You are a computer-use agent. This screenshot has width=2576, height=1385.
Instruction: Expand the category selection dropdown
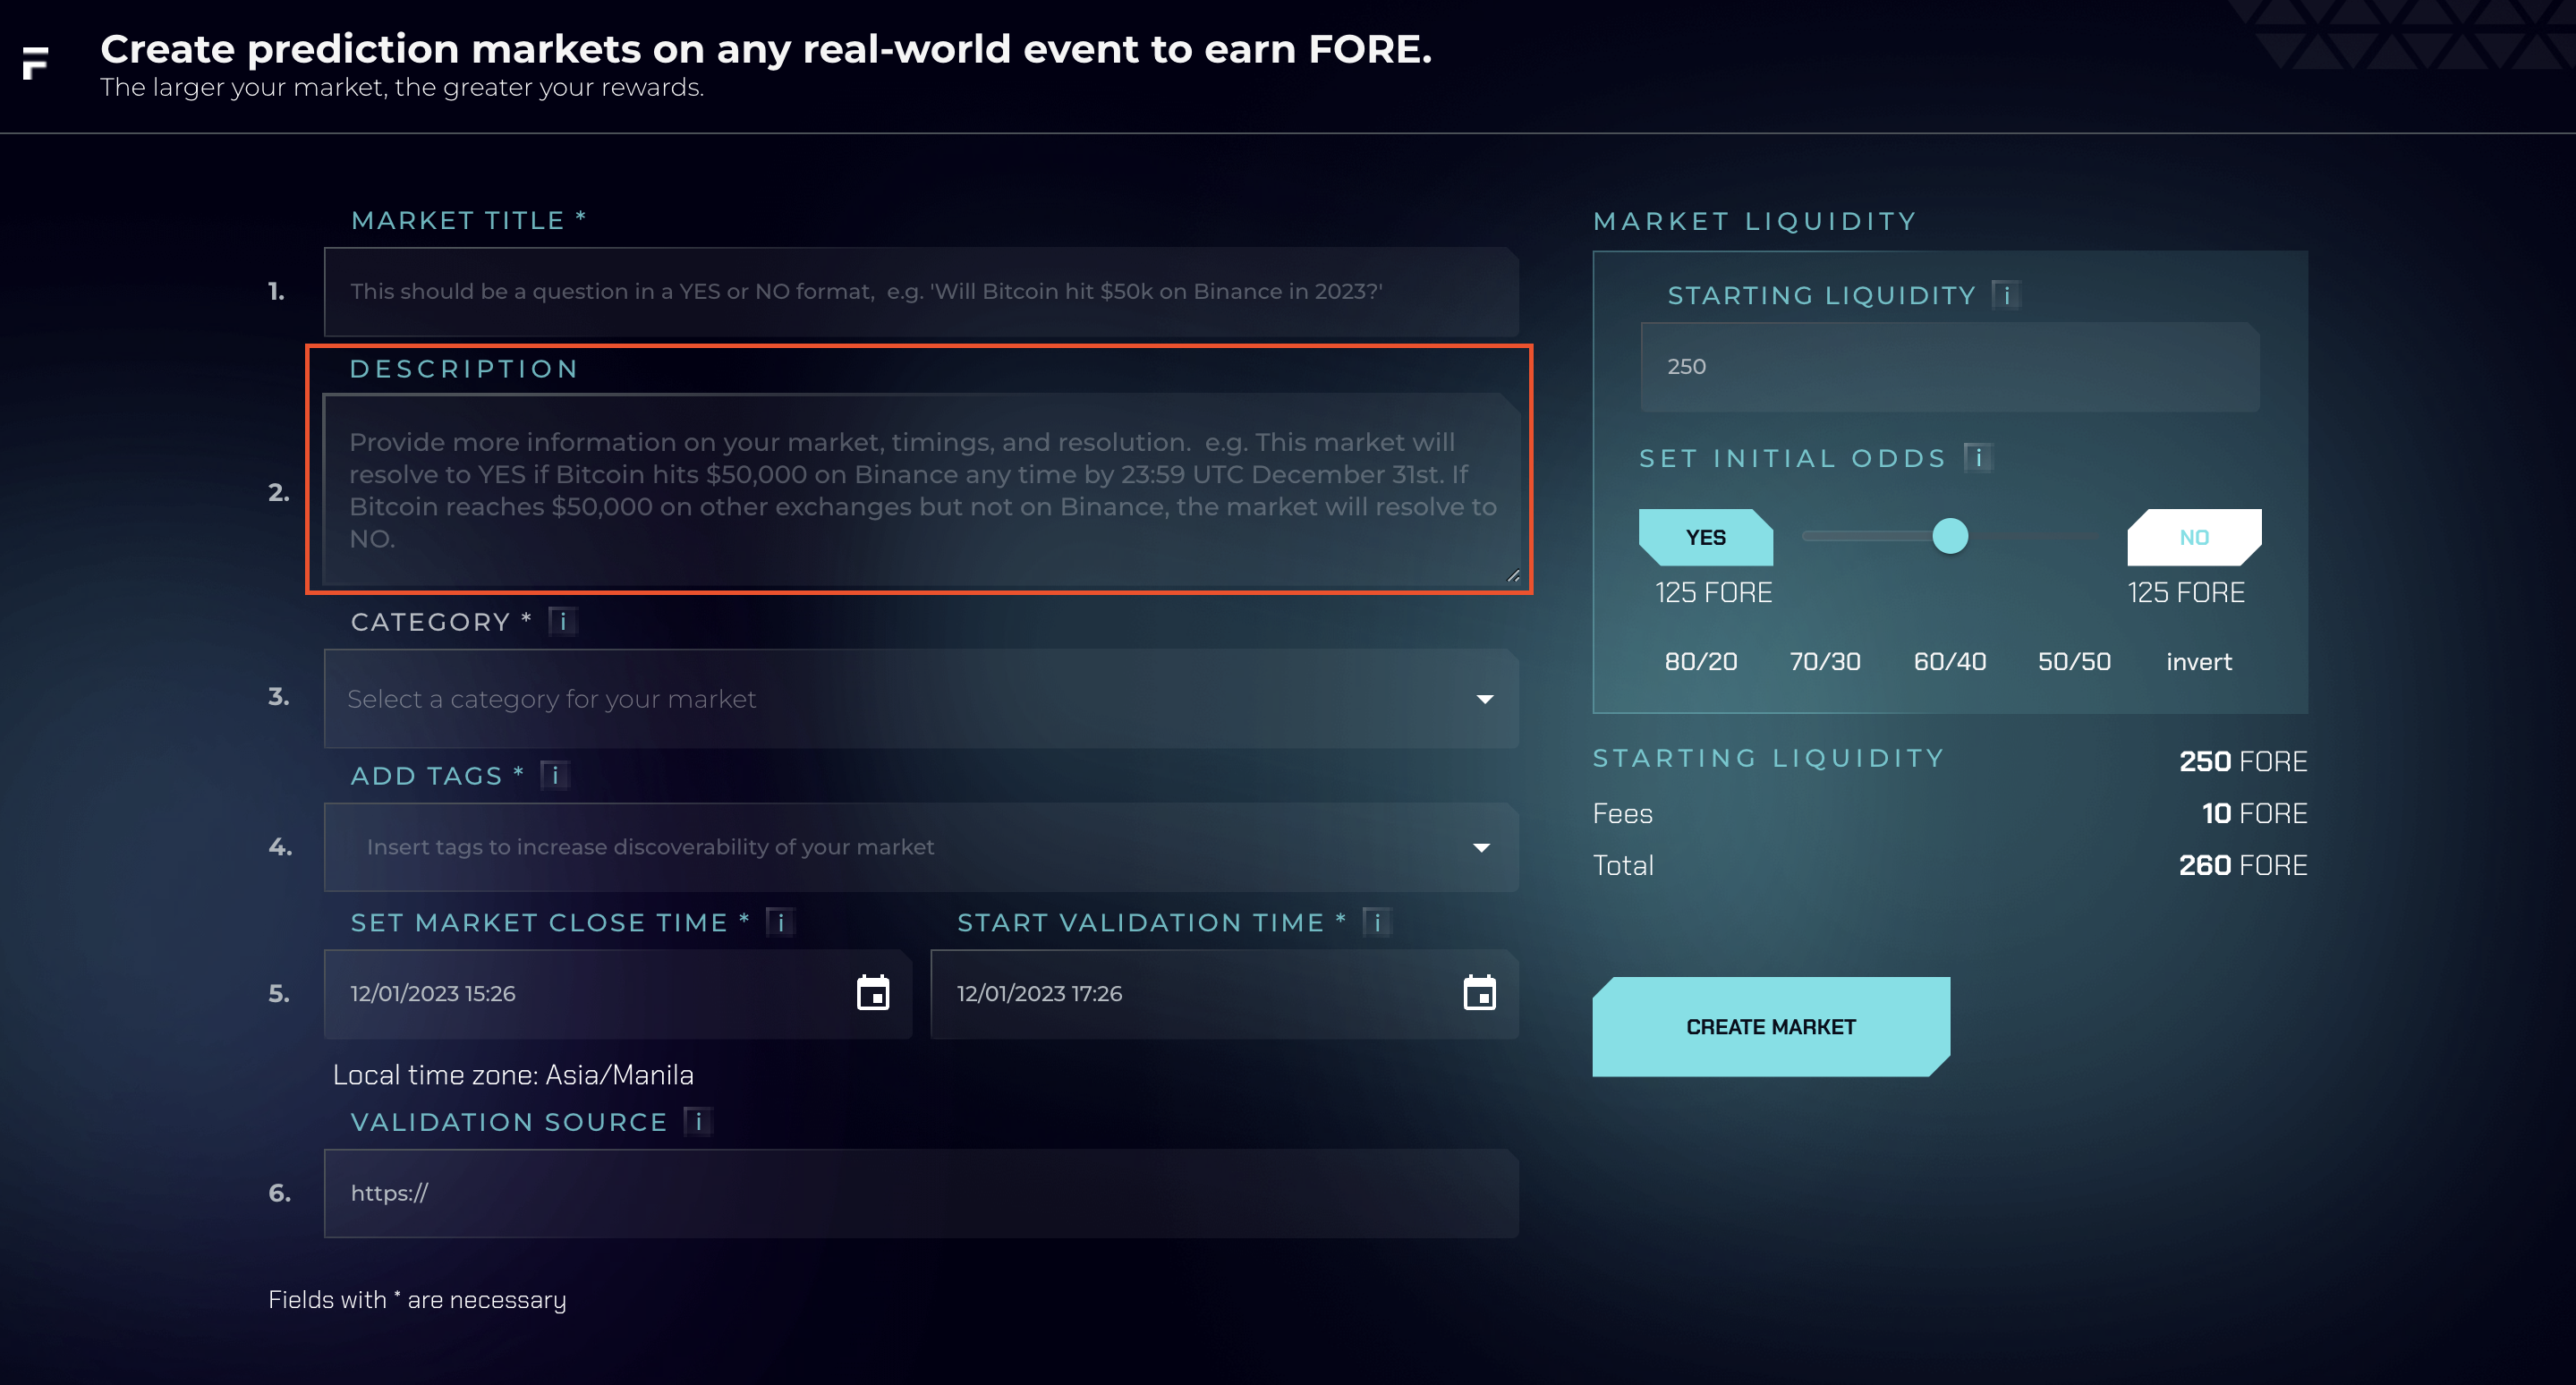[1485, 699]
